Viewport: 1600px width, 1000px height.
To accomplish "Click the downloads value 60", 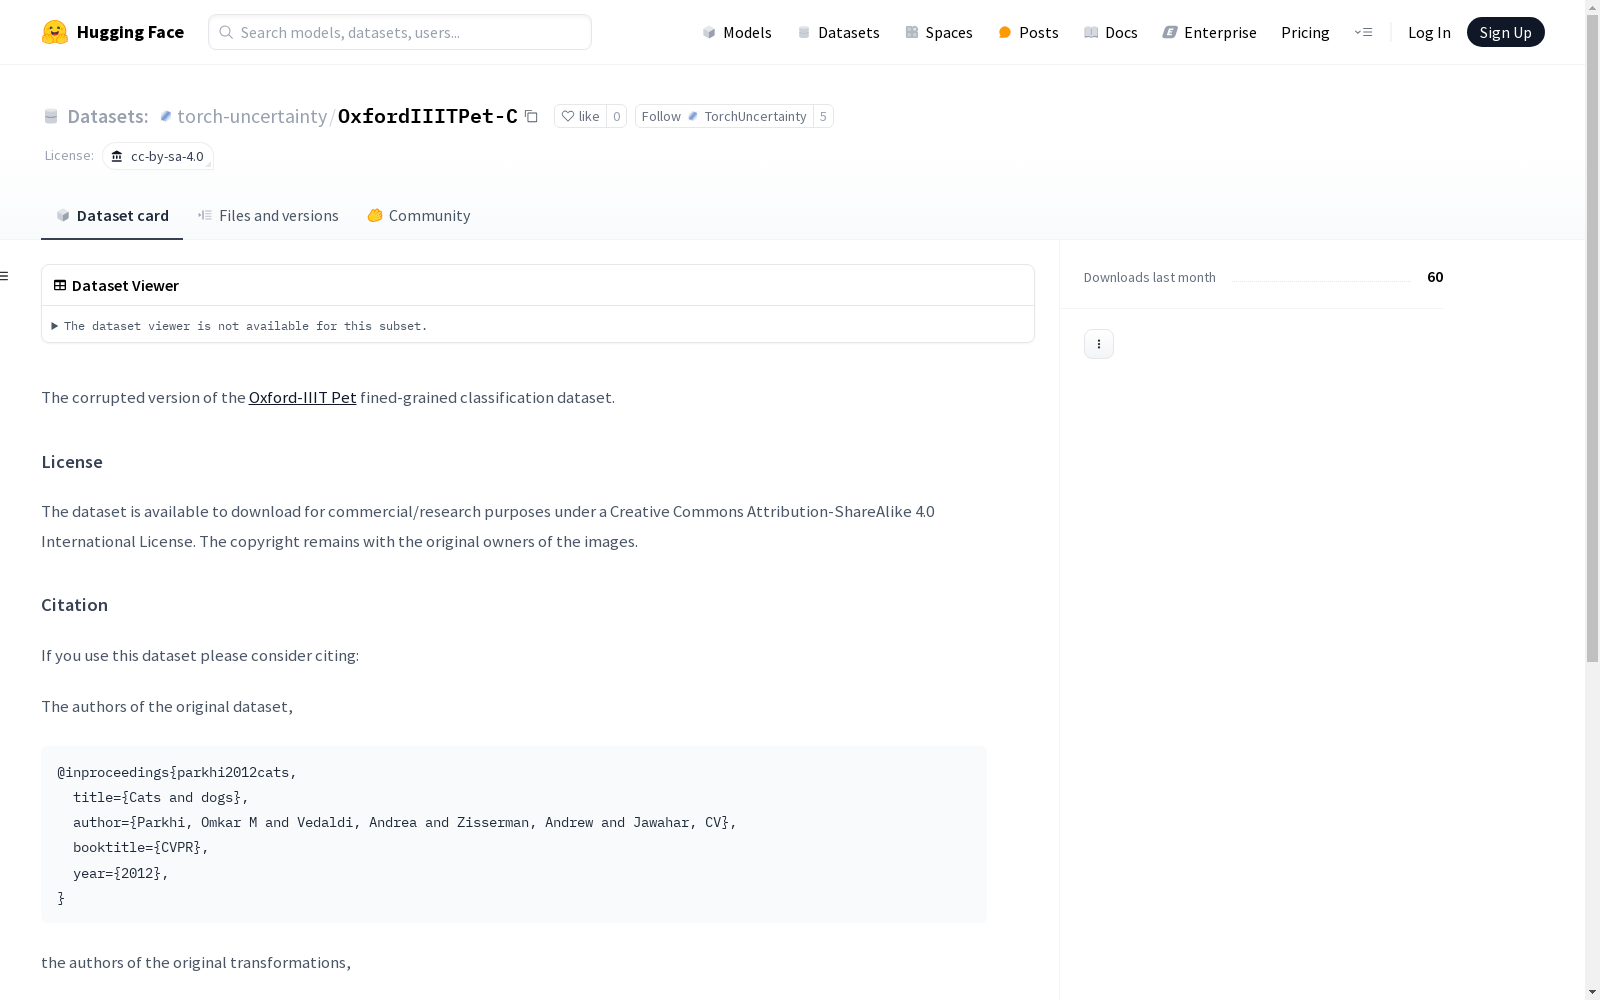I will click(1435, 277).
